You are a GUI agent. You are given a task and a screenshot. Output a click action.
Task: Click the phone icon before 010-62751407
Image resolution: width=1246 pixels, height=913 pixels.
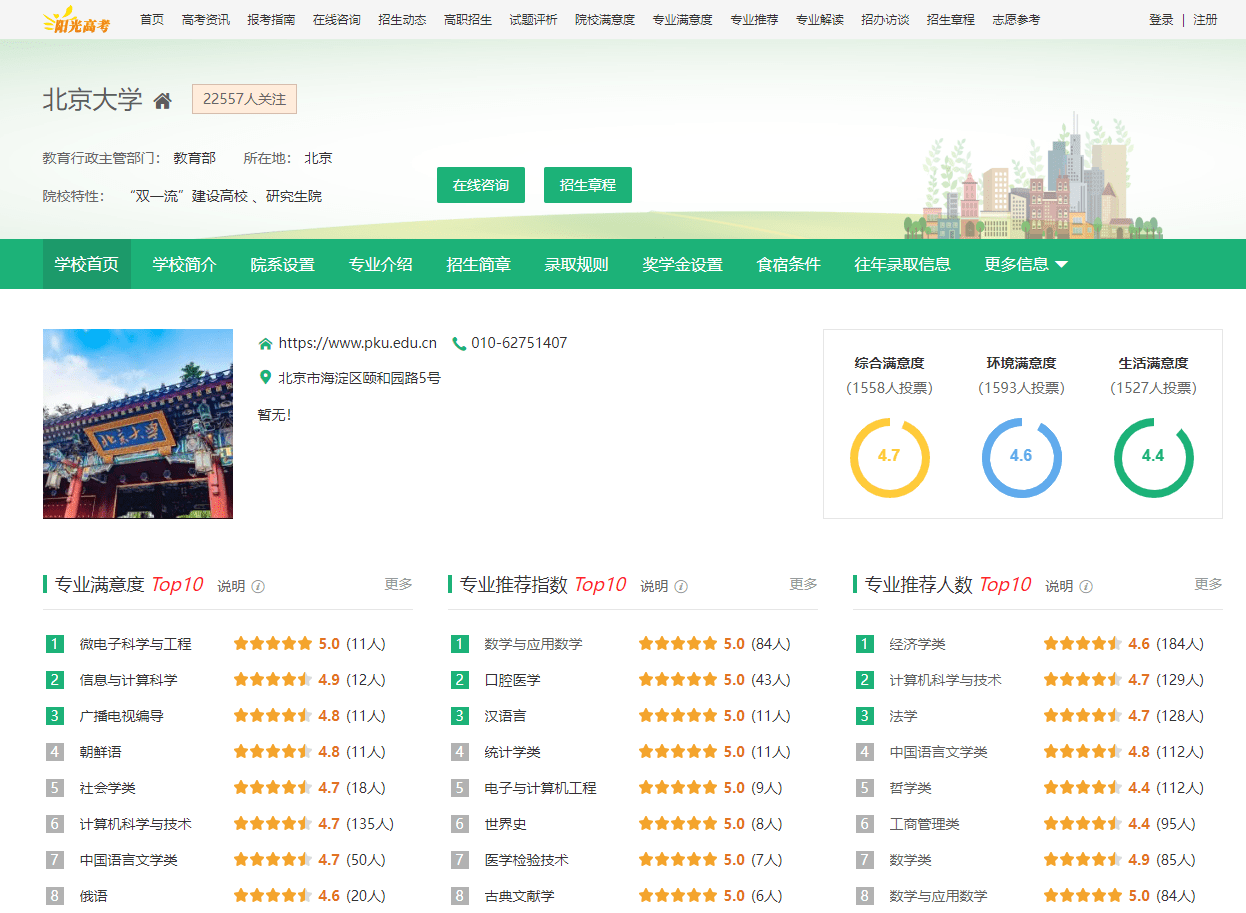459,344
